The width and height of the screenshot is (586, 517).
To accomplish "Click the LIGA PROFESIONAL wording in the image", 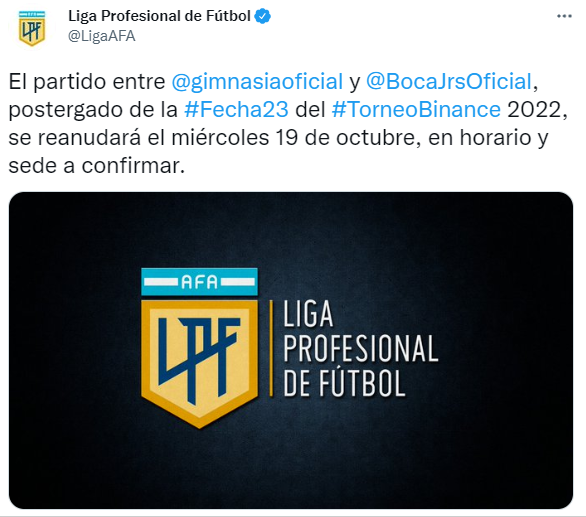I will [360, 331].
